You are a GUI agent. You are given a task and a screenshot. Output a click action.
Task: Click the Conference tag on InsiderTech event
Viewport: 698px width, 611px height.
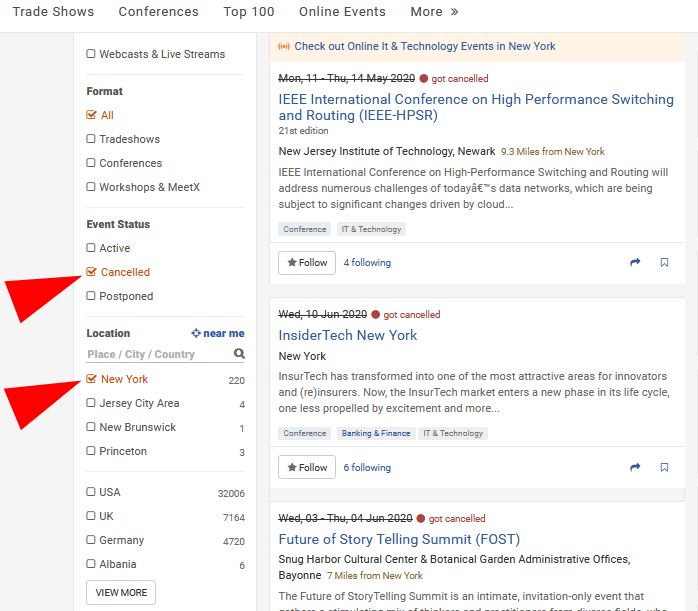[305, 433]
